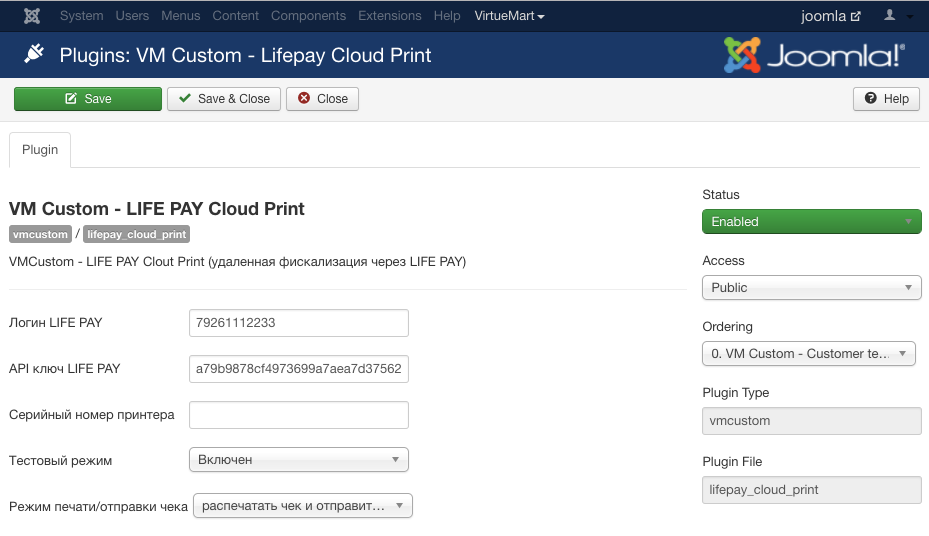
Task: Click the 'Тестовый режим' label
Action: [x=60, y=461]
